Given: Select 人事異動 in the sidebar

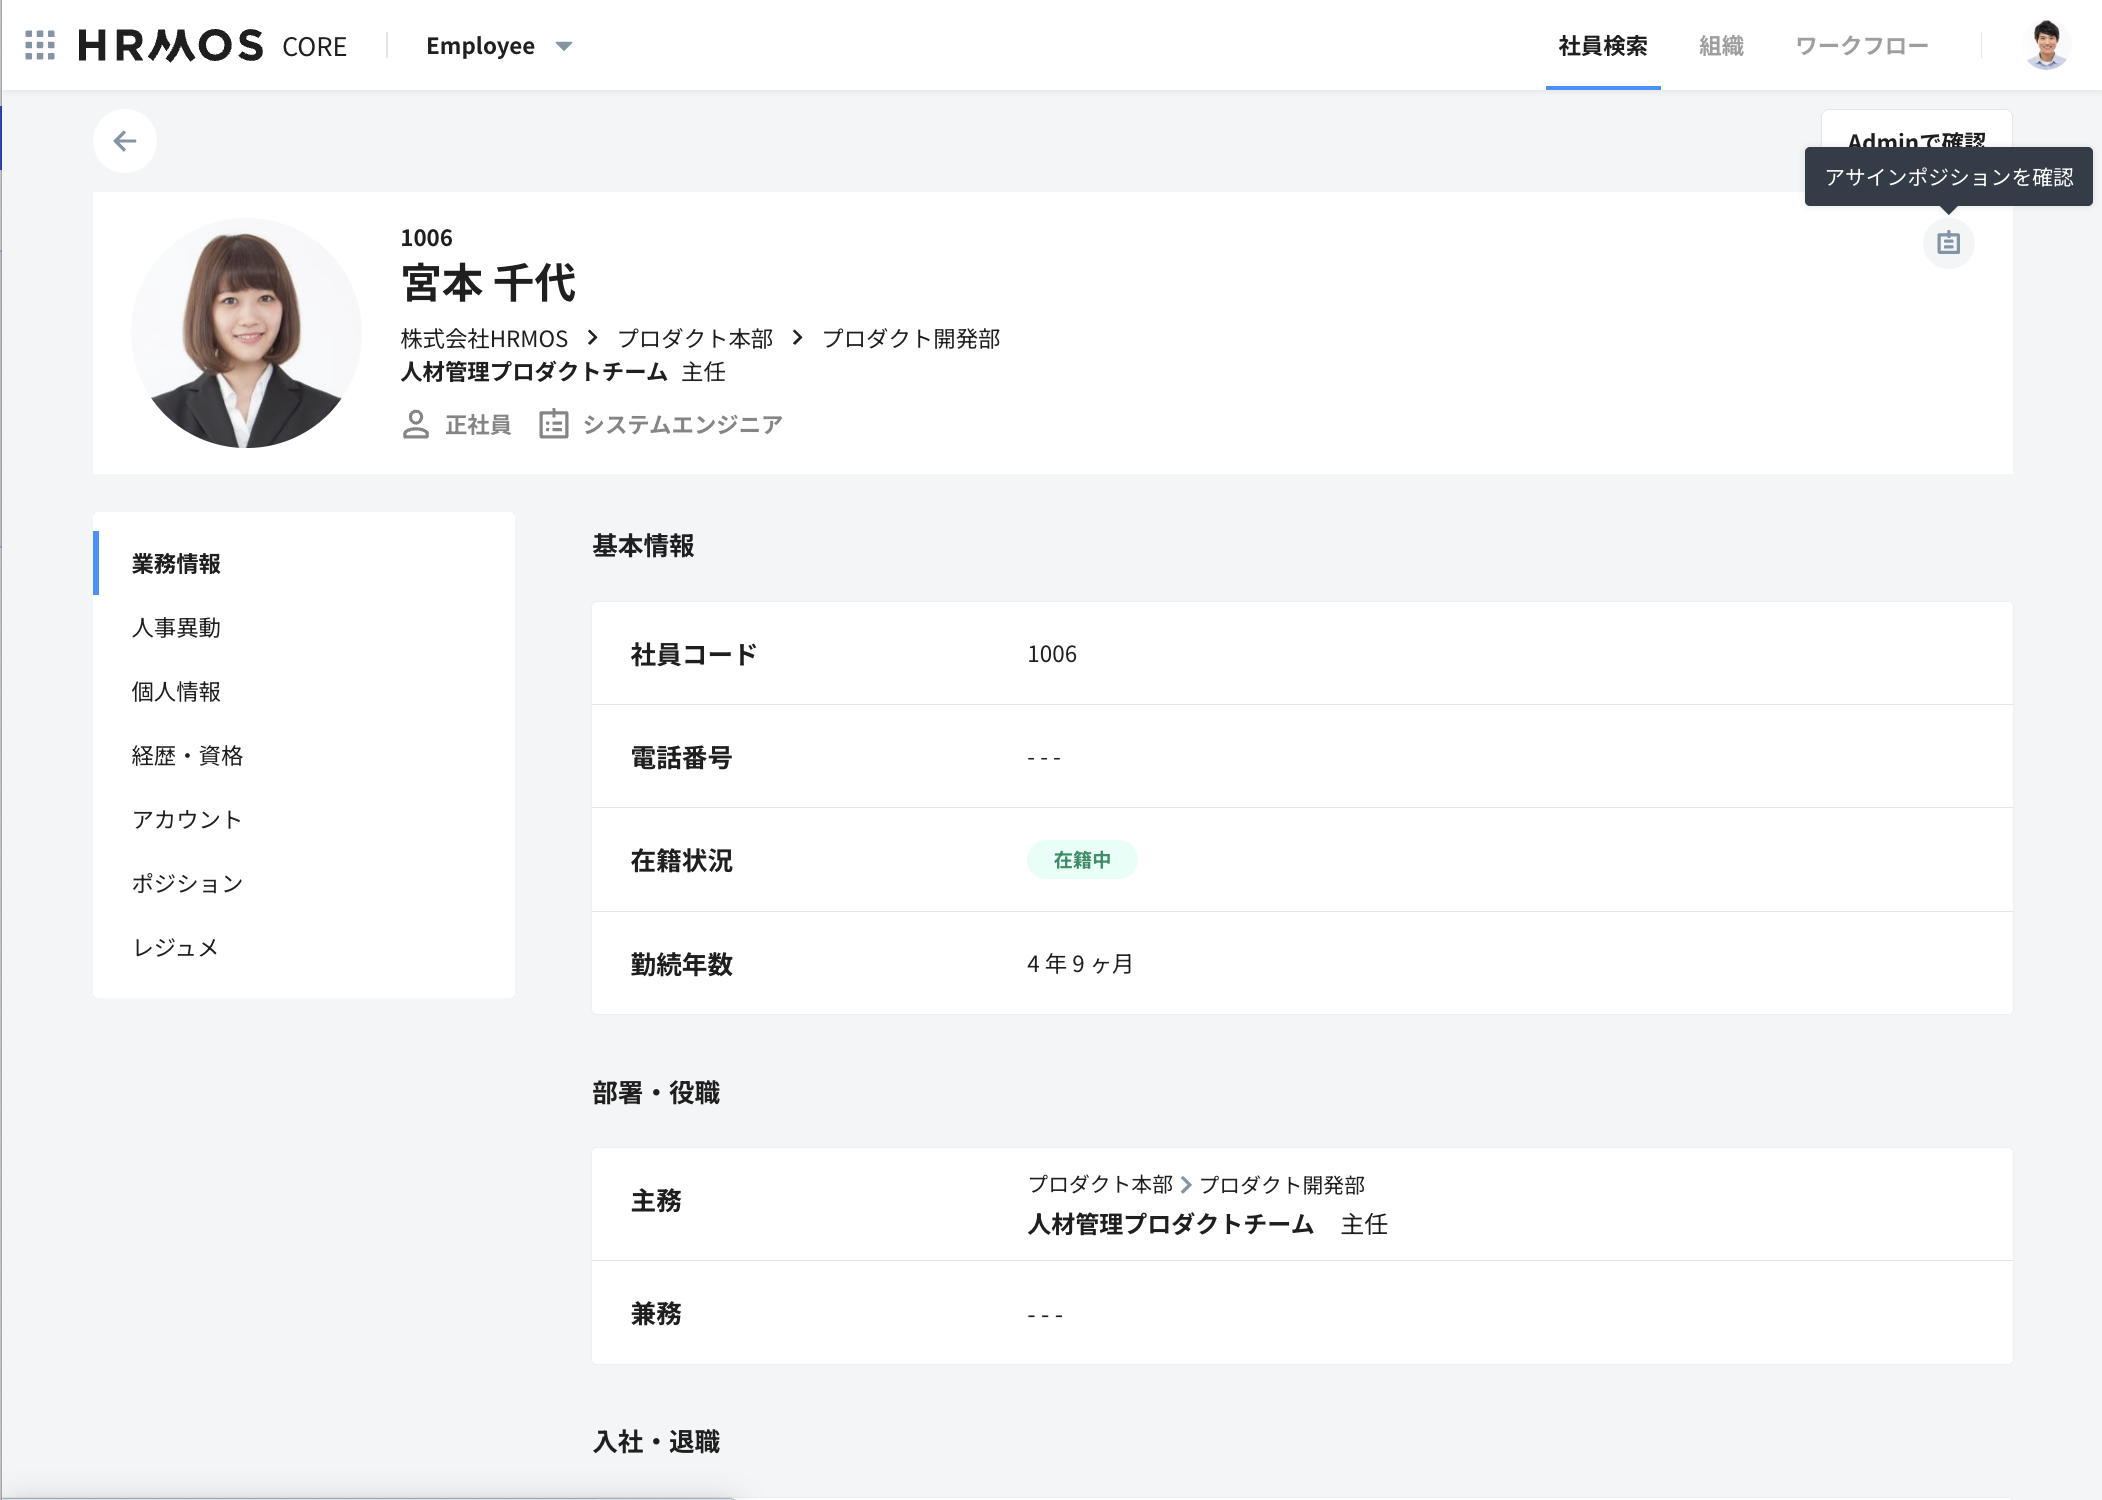Looking at the screenshot, I should click(x=176, y=628).
